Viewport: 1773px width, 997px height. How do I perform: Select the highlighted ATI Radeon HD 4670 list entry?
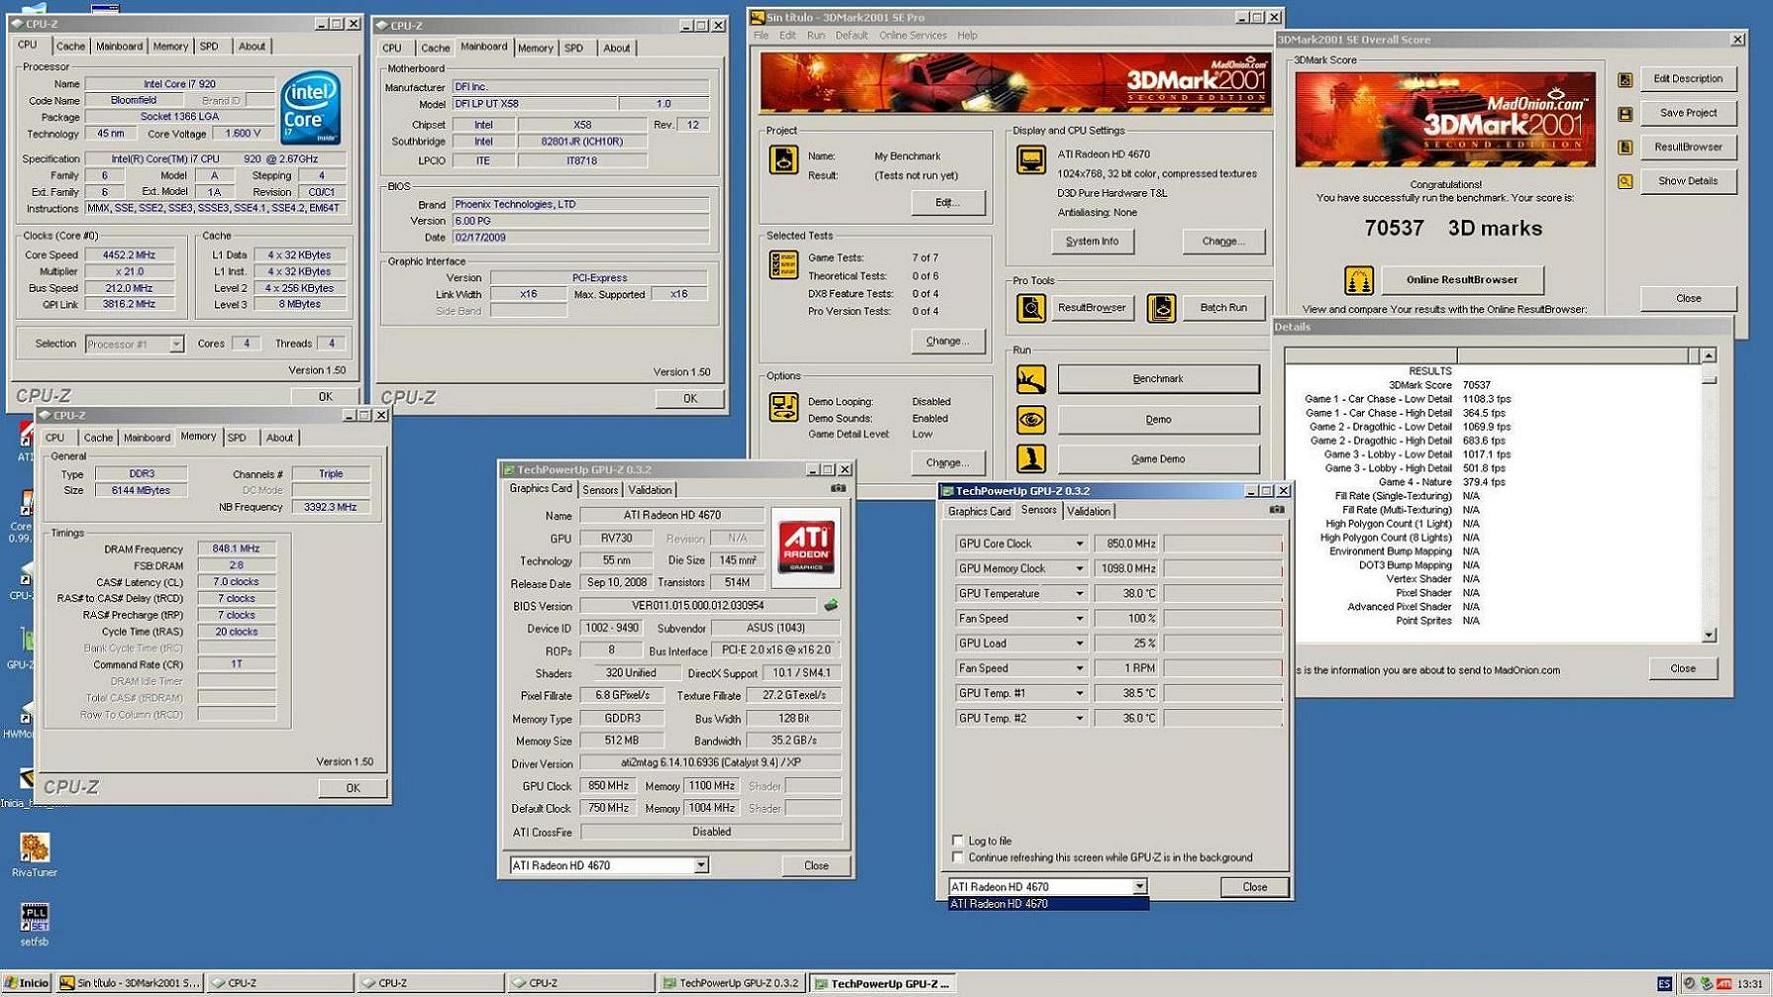pyautogui.click(x=1048, y=904)
